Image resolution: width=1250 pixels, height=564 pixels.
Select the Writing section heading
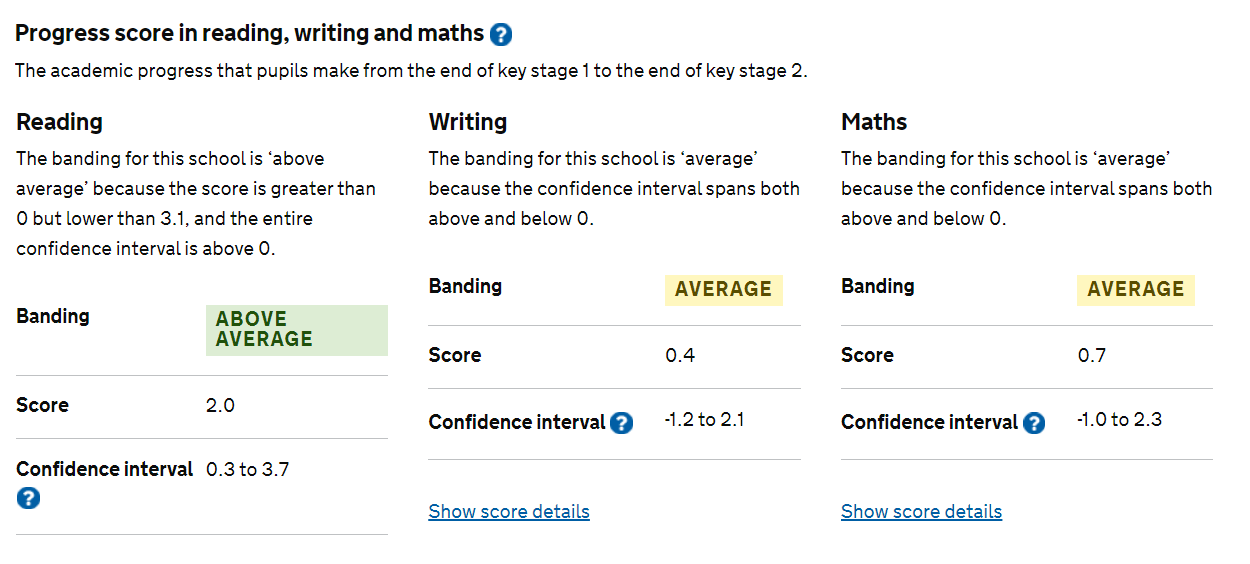pyautogui.click(x=468, y=122)
